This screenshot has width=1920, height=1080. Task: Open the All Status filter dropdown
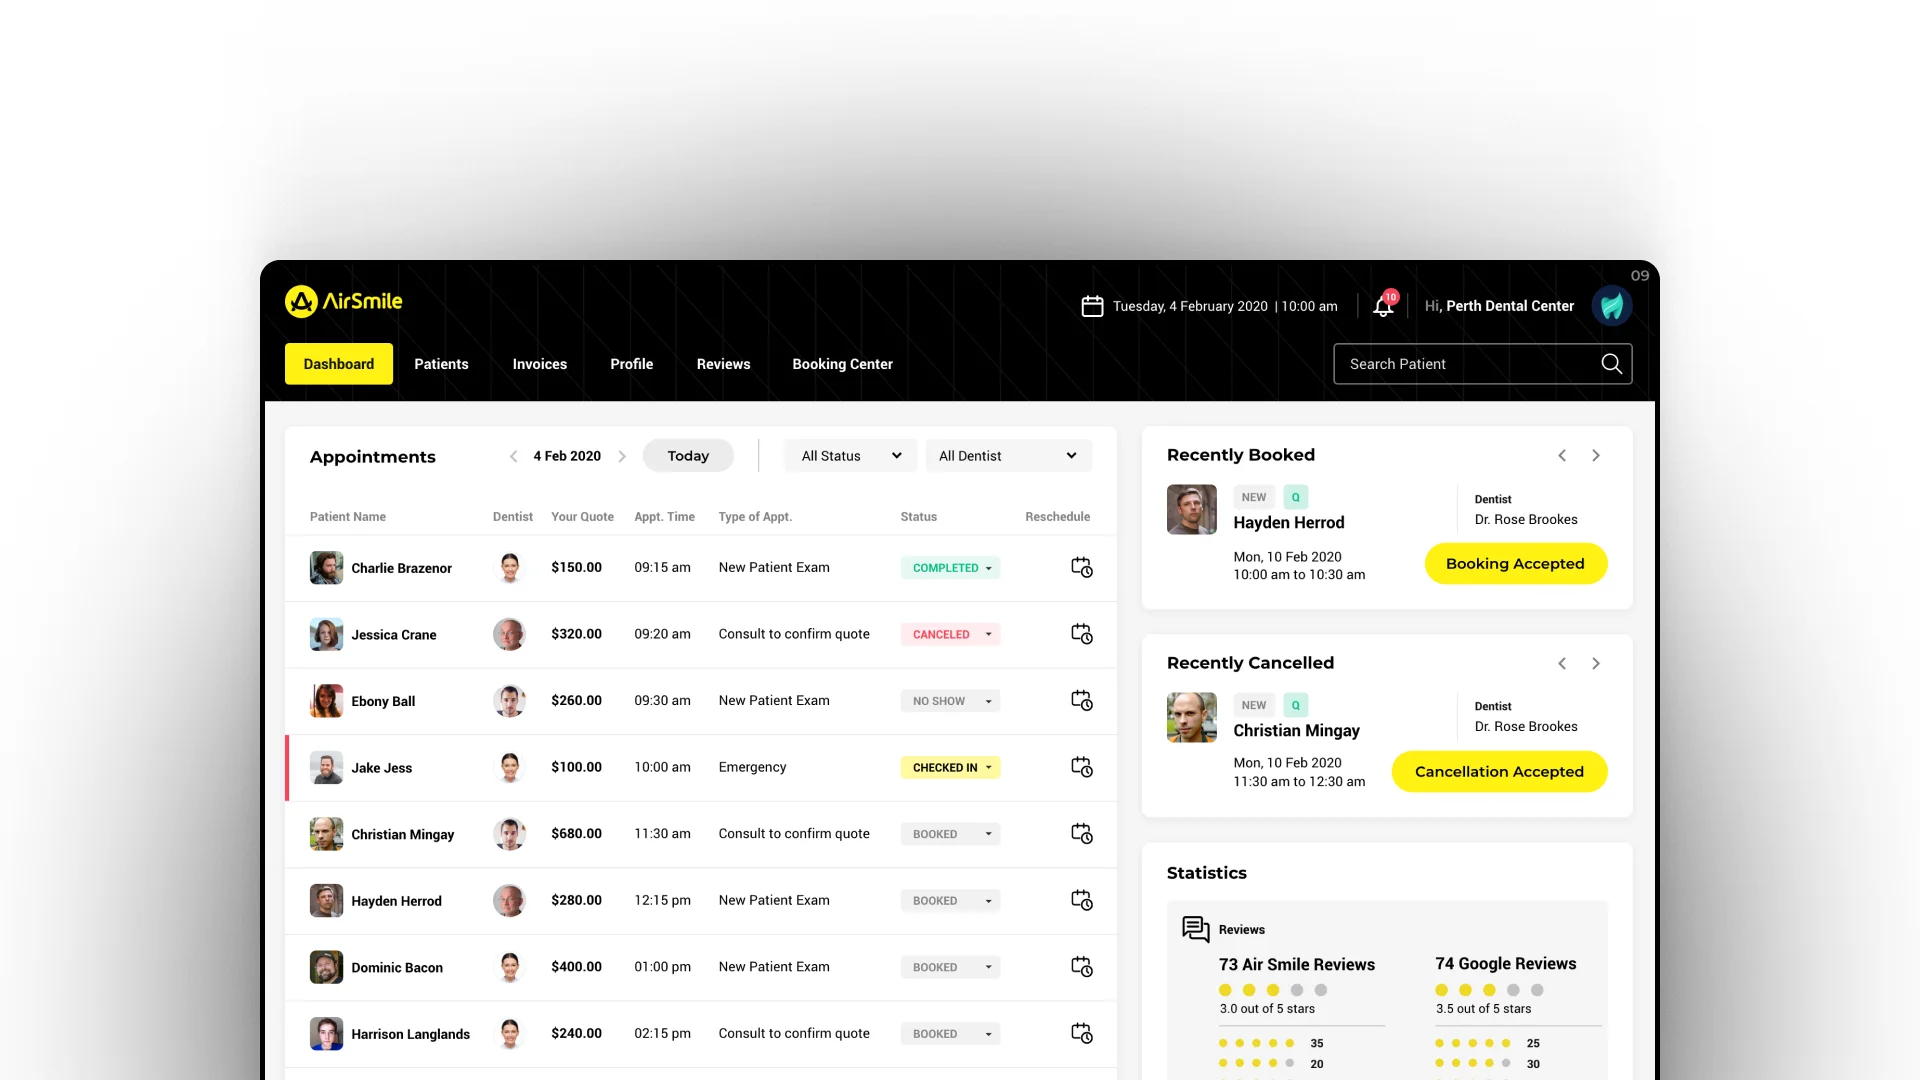click(x=851, y=456)
